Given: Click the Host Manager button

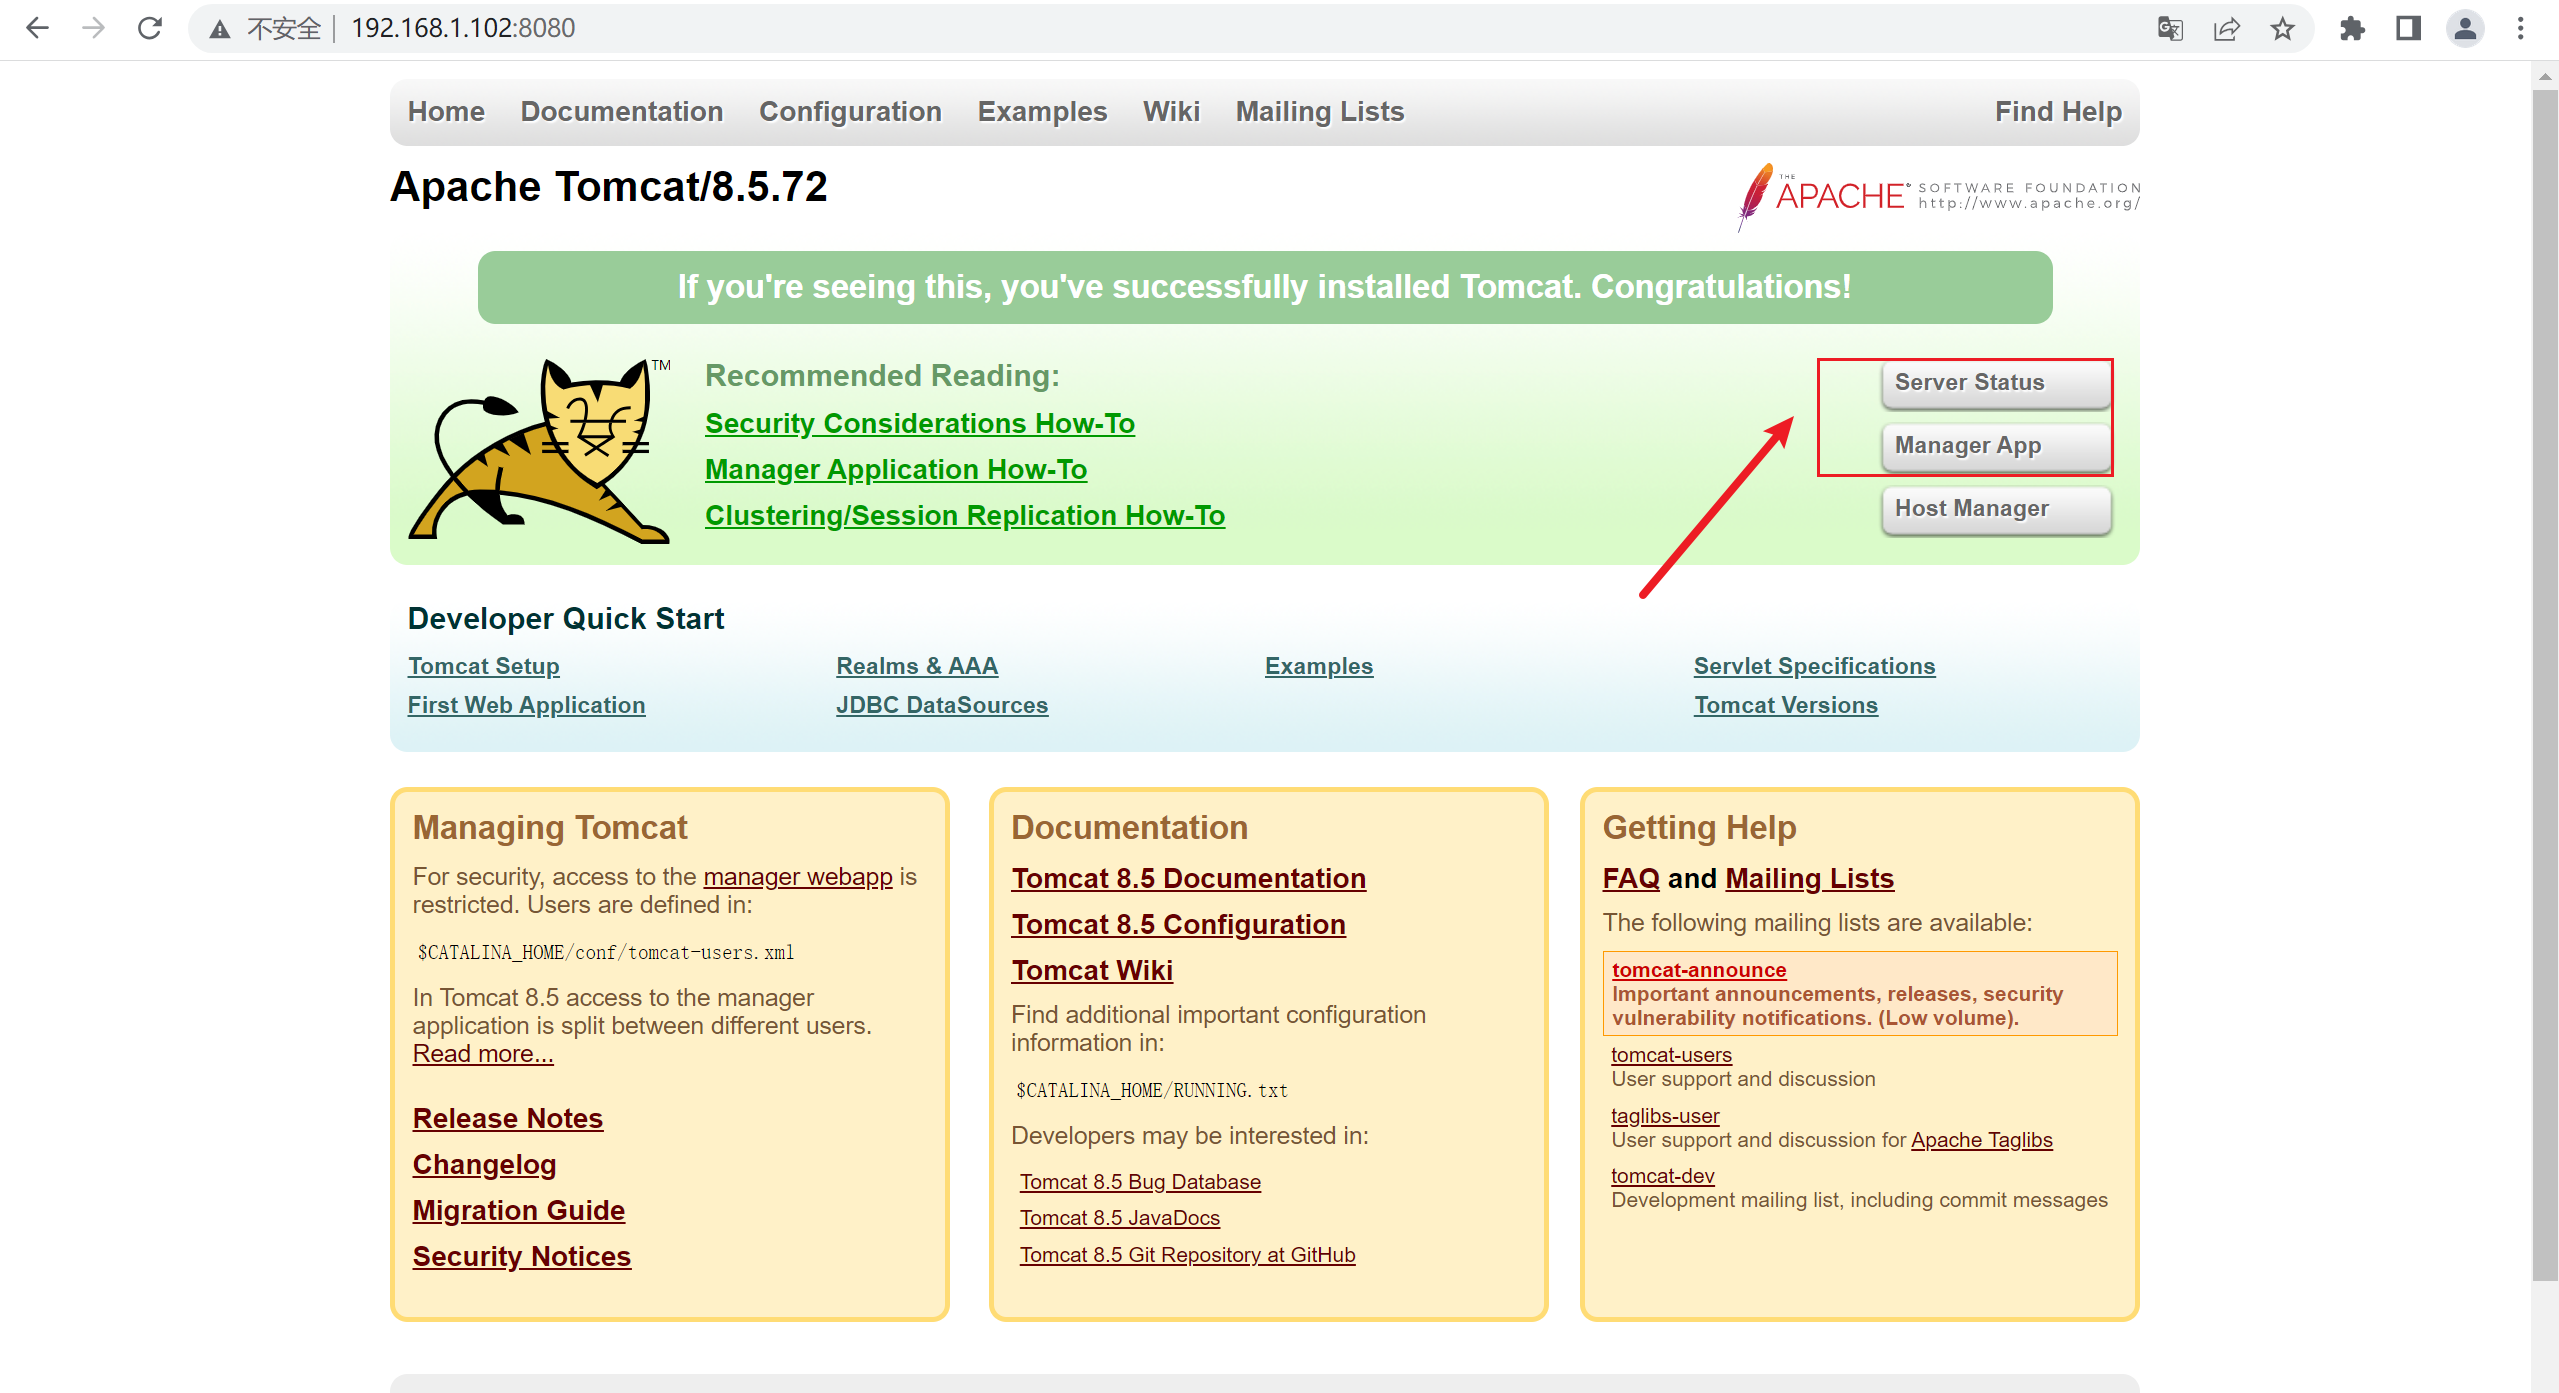Looking at the screenshot, I should coord(1996,509).
